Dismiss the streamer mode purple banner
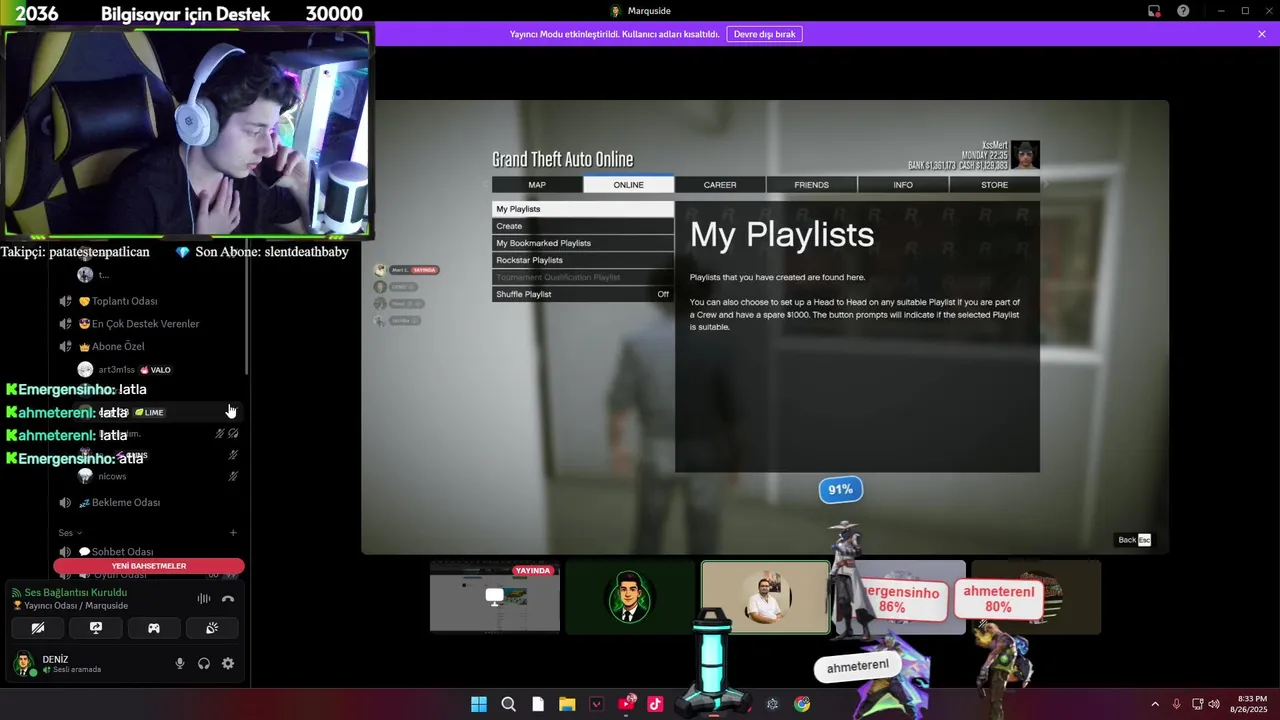The image size is (1280, 720). click(1262, 34)
